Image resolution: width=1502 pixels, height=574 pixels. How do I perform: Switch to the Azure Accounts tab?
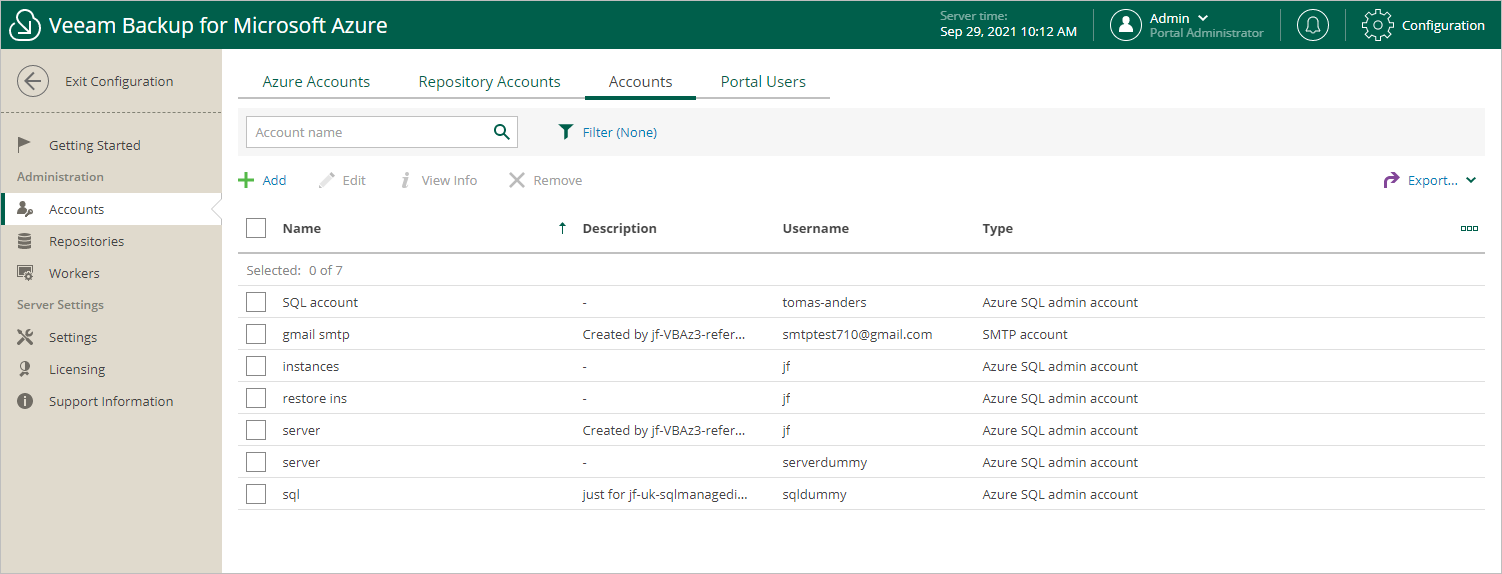pos(316,82)
